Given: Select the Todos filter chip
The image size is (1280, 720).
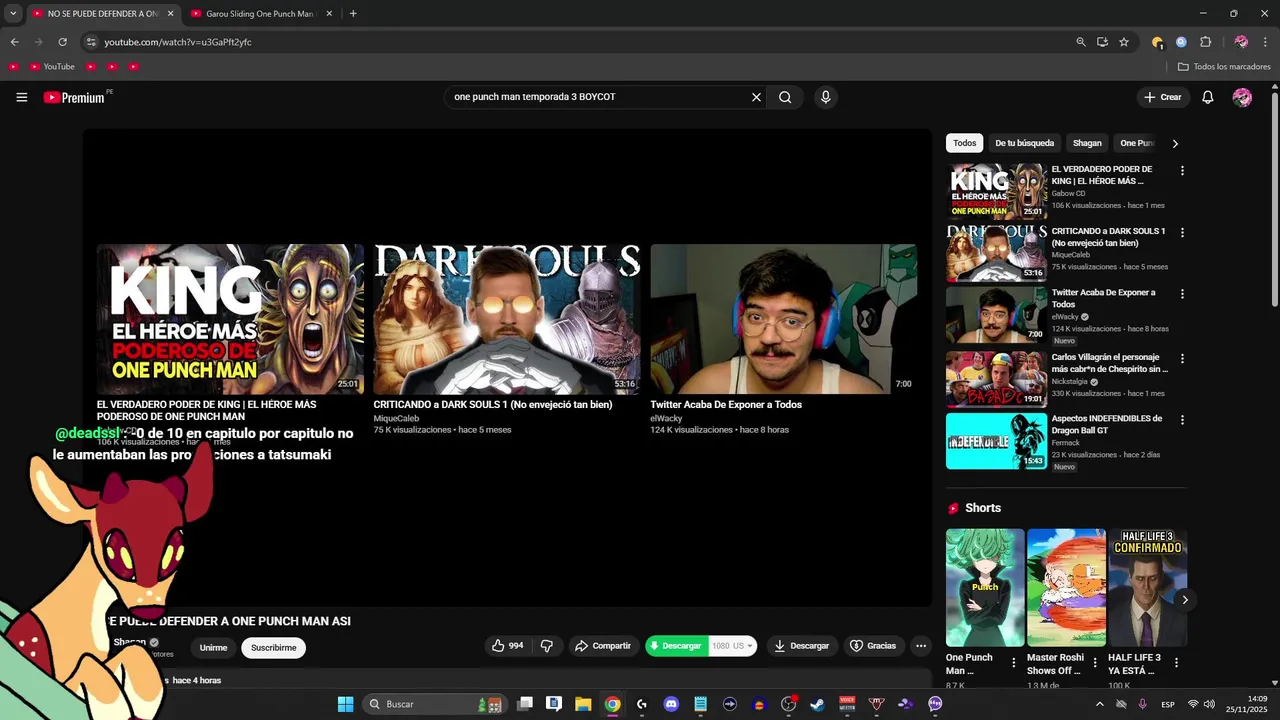Looking at the screenshot, I should coord(964,143).
